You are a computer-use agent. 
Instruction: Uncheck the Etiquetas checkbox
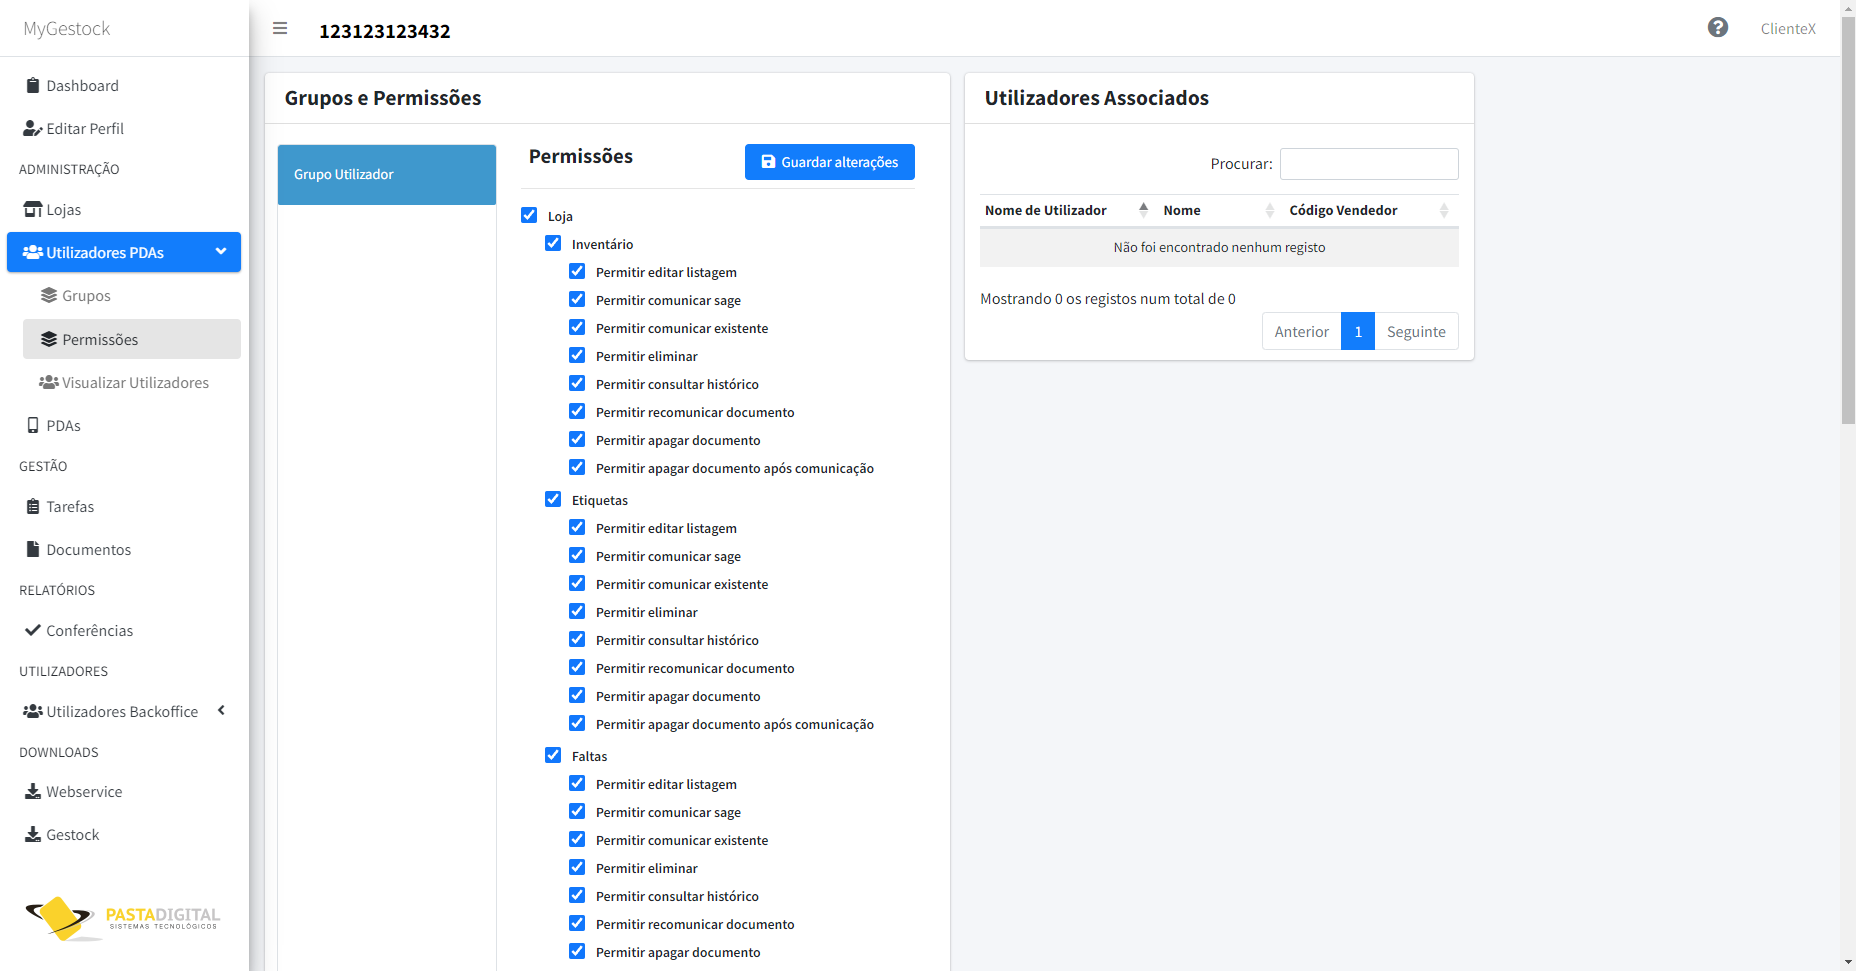pos(553,499)
